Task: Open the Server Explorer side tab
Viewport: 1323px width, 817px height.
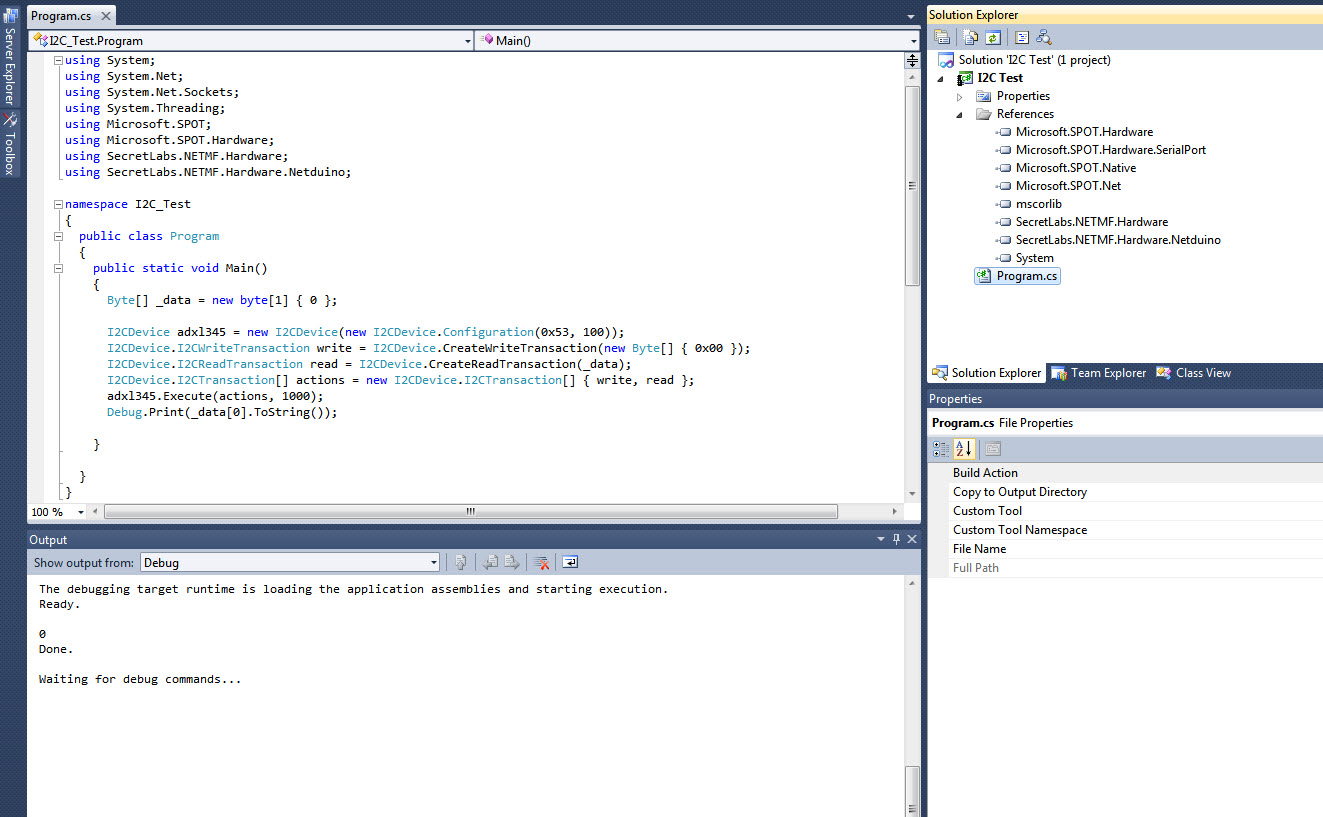Action: point(9,58)
